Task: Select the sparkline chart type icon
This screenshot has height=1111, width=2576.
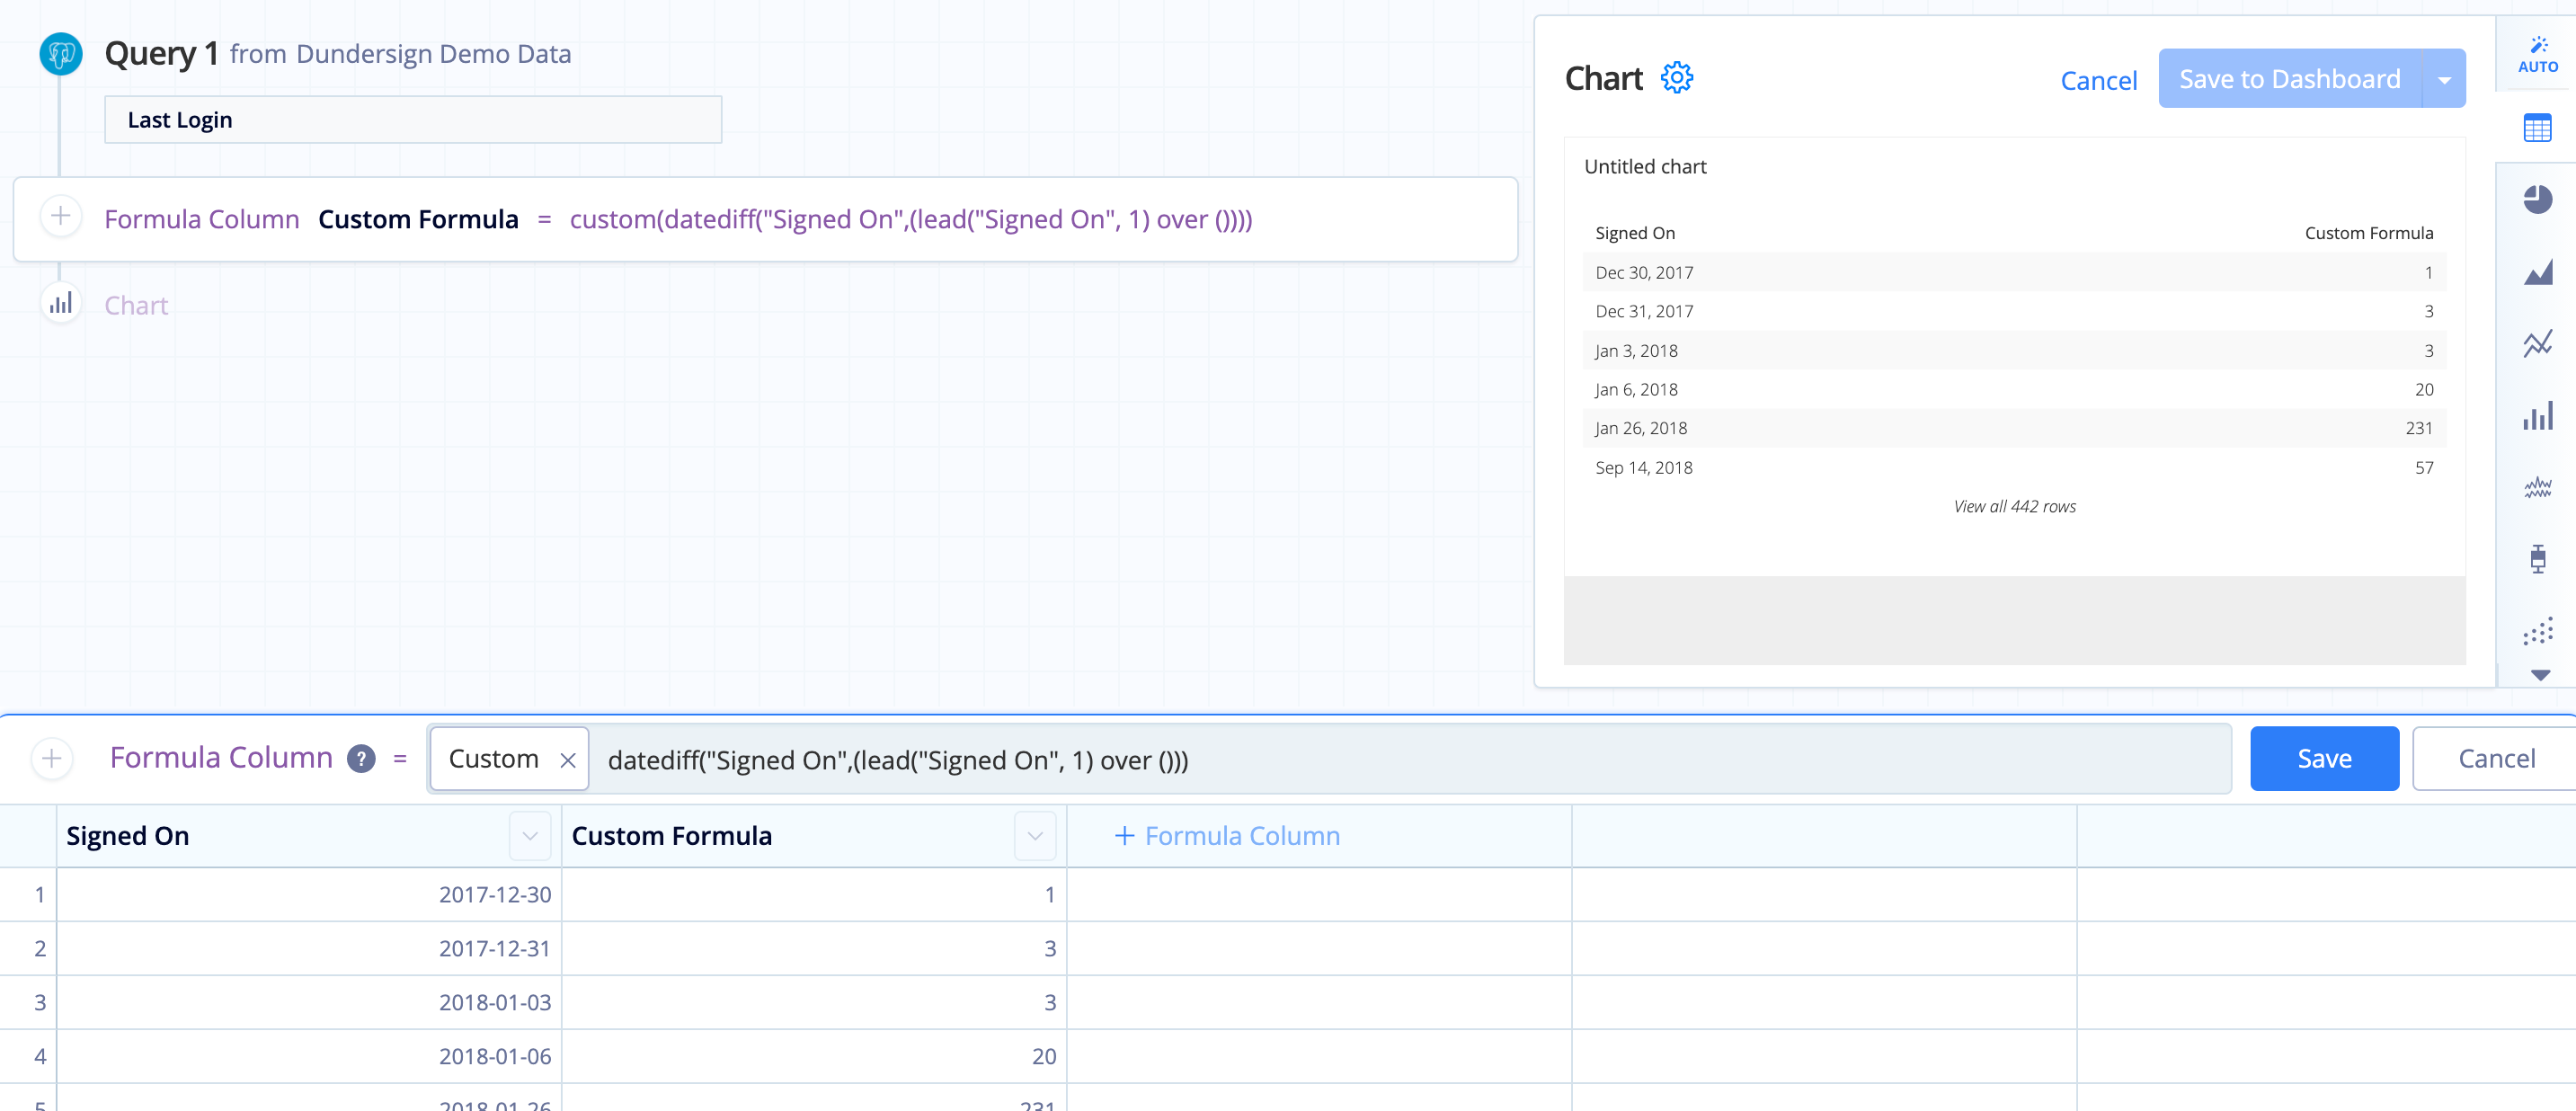Action: click(2537, 487)
